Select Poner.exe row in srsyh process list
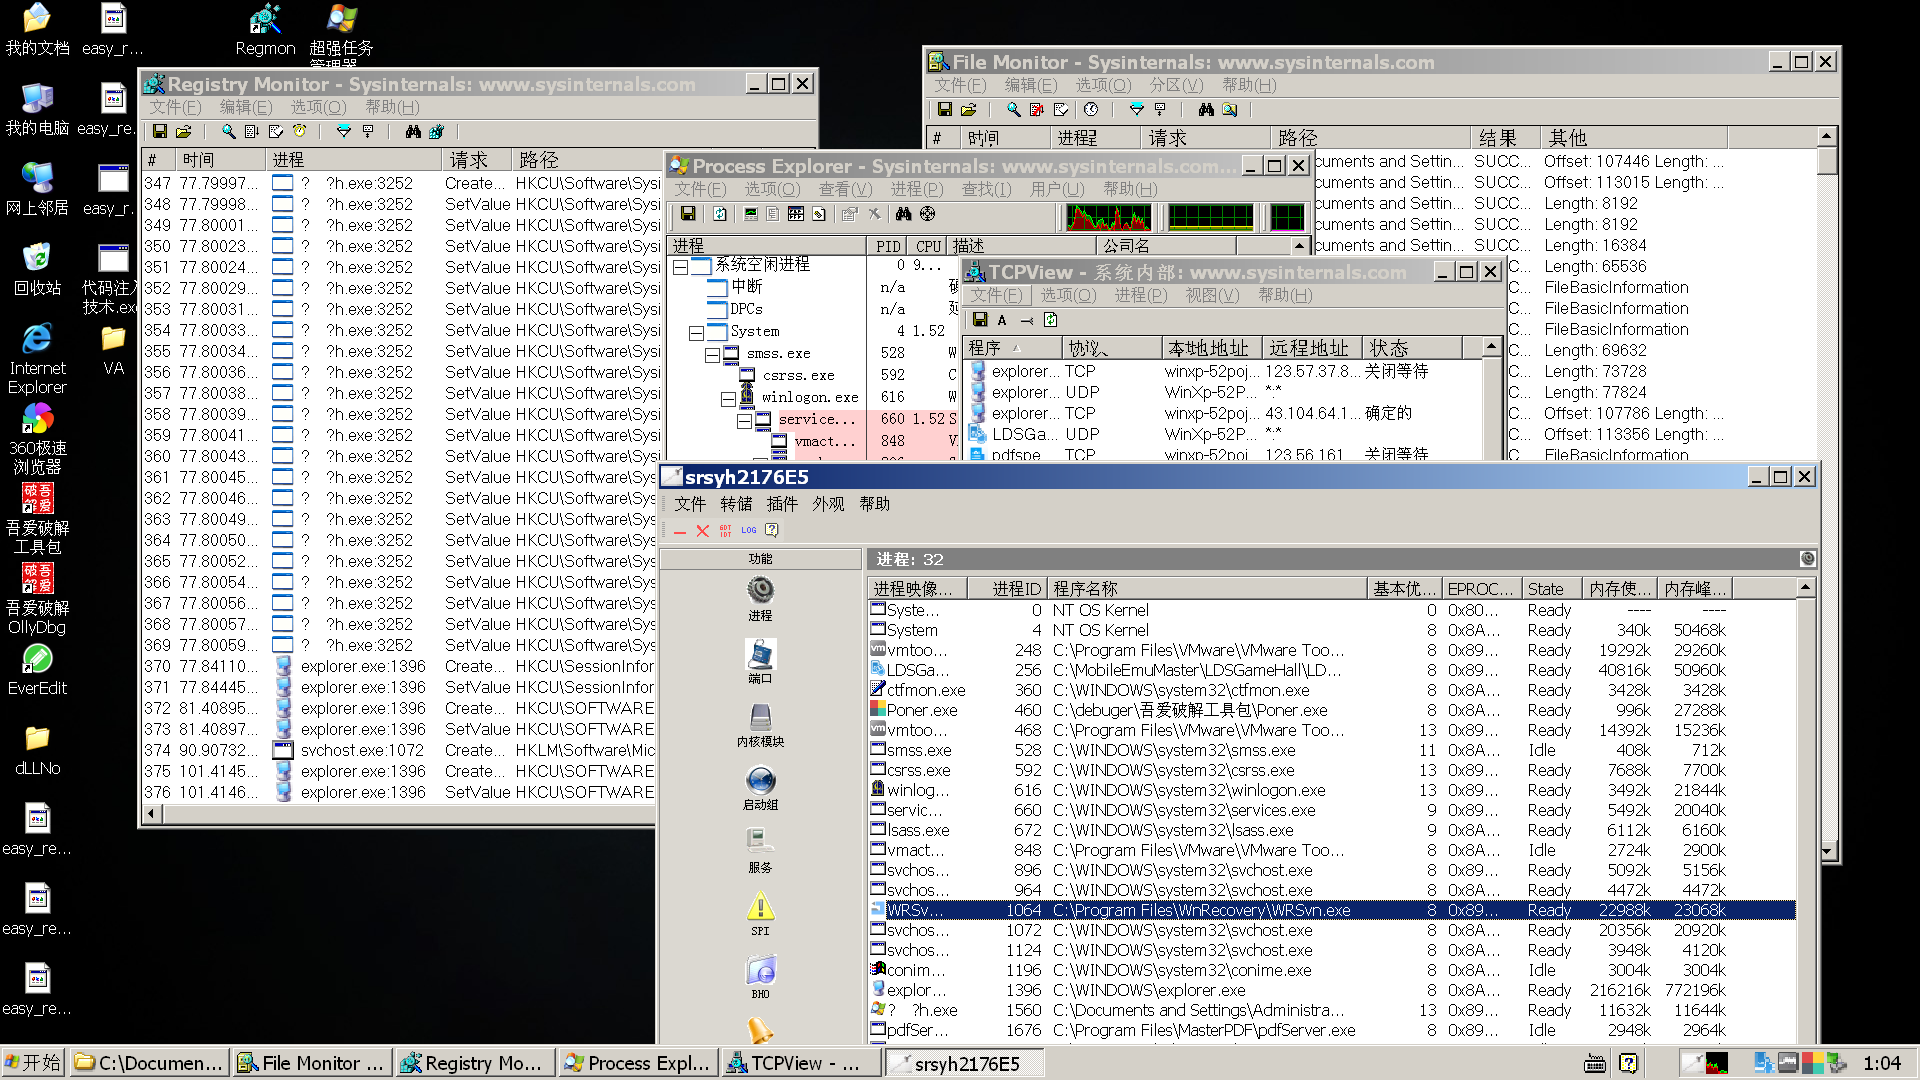Screen dimensions: 1920x1080 [1331, 710]
